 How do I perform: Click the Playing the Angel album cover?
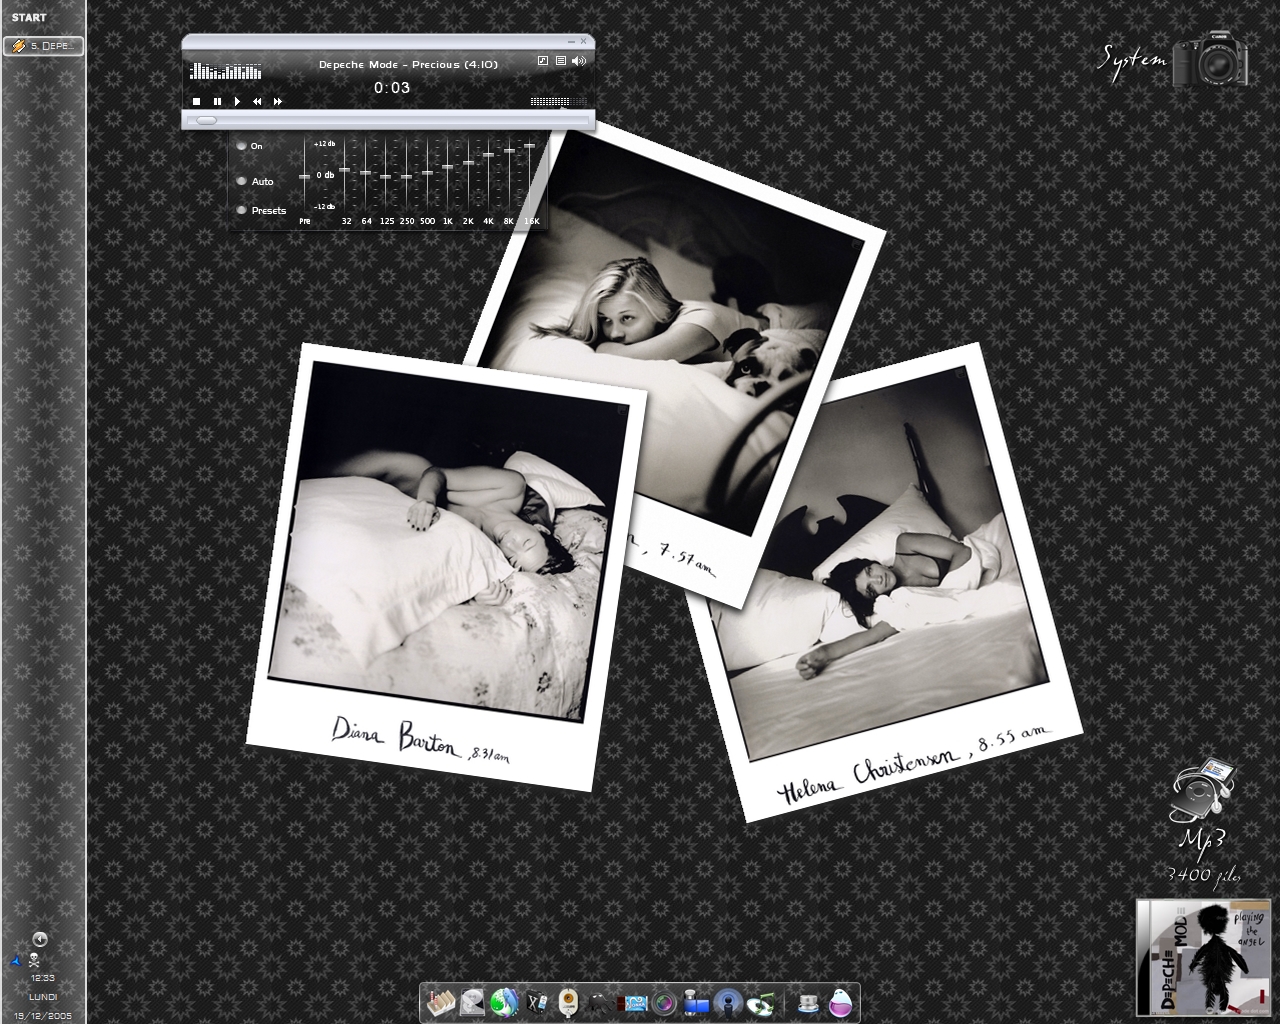[1203, 957]
